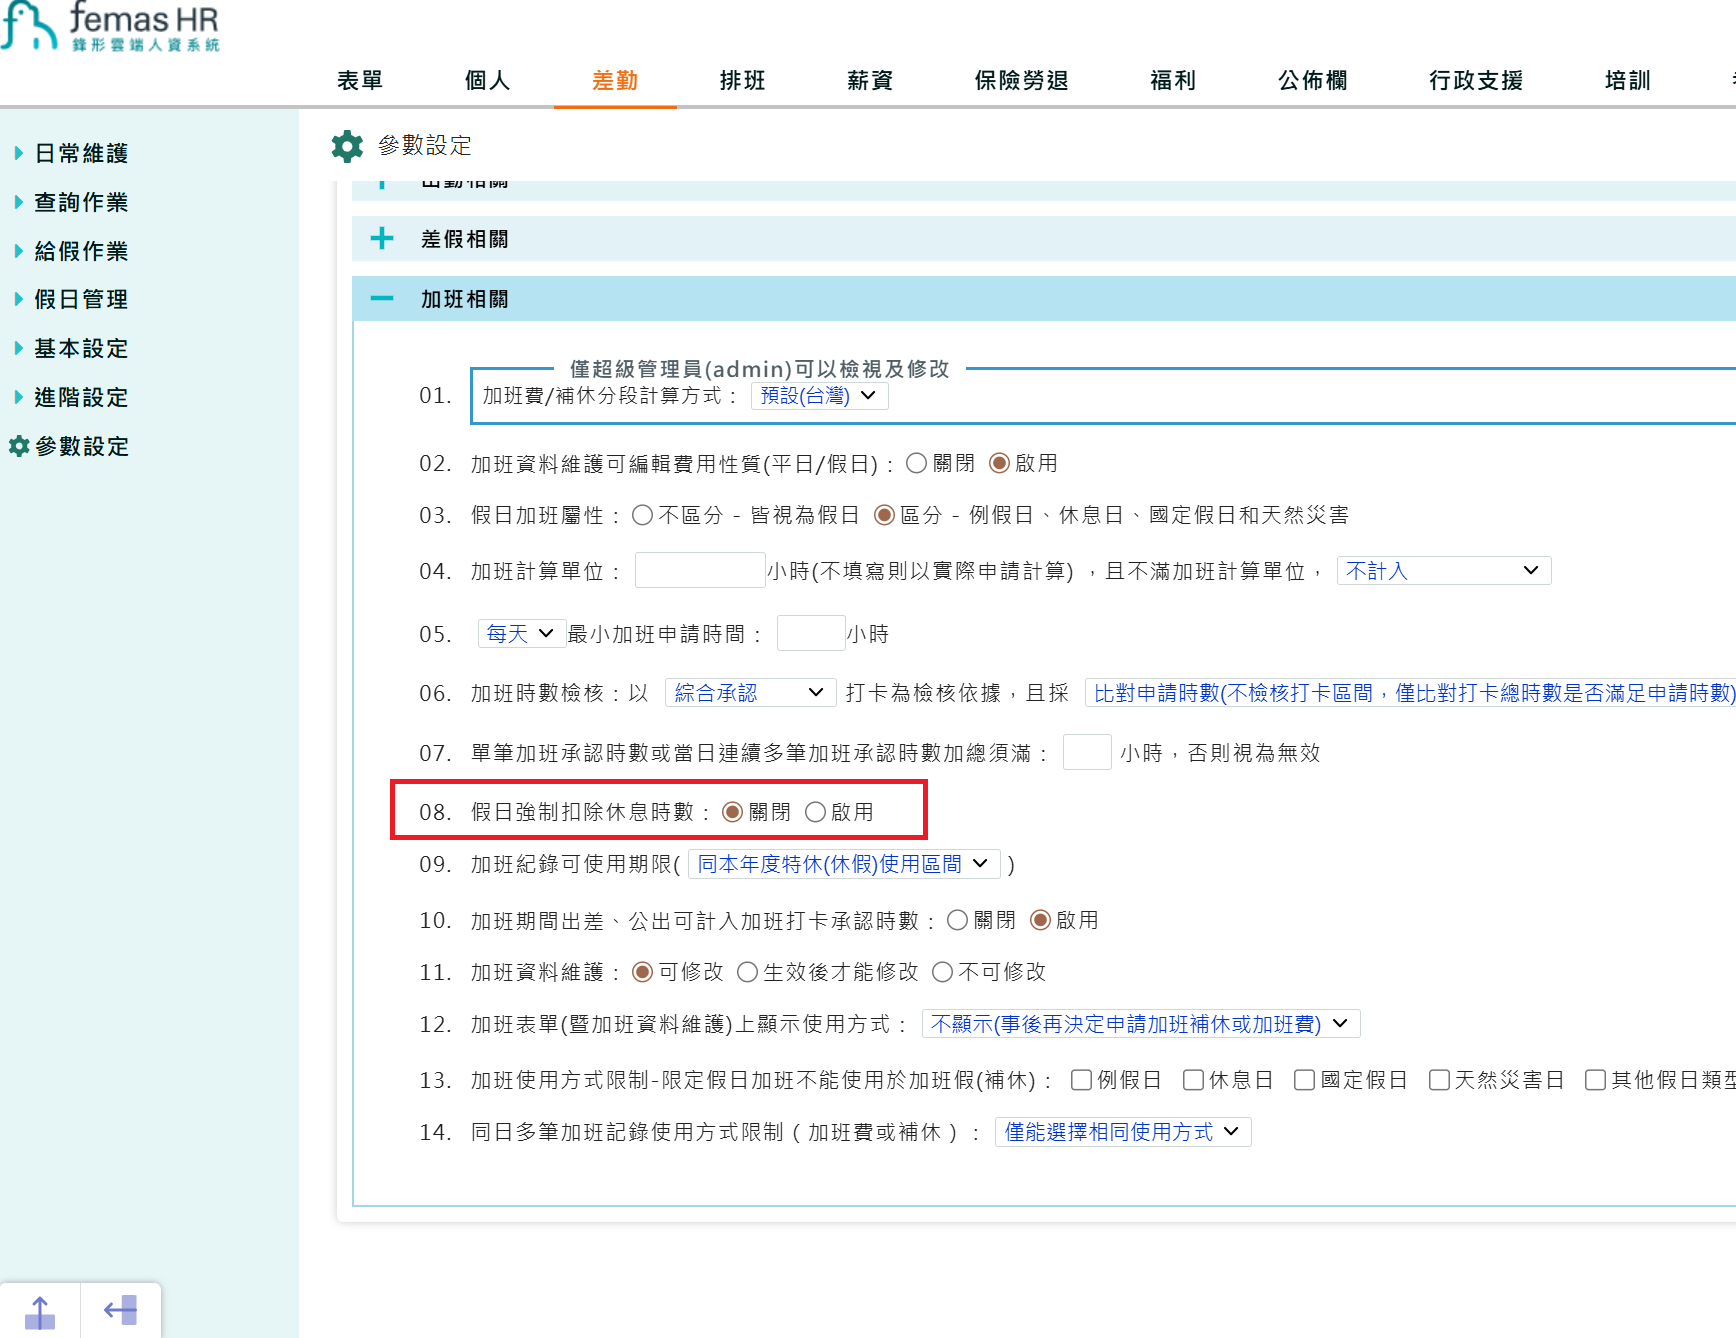Click the minus icon for 加班相關
Image resolution: width=1736 pixels, height=1338 pixels.
382,298
